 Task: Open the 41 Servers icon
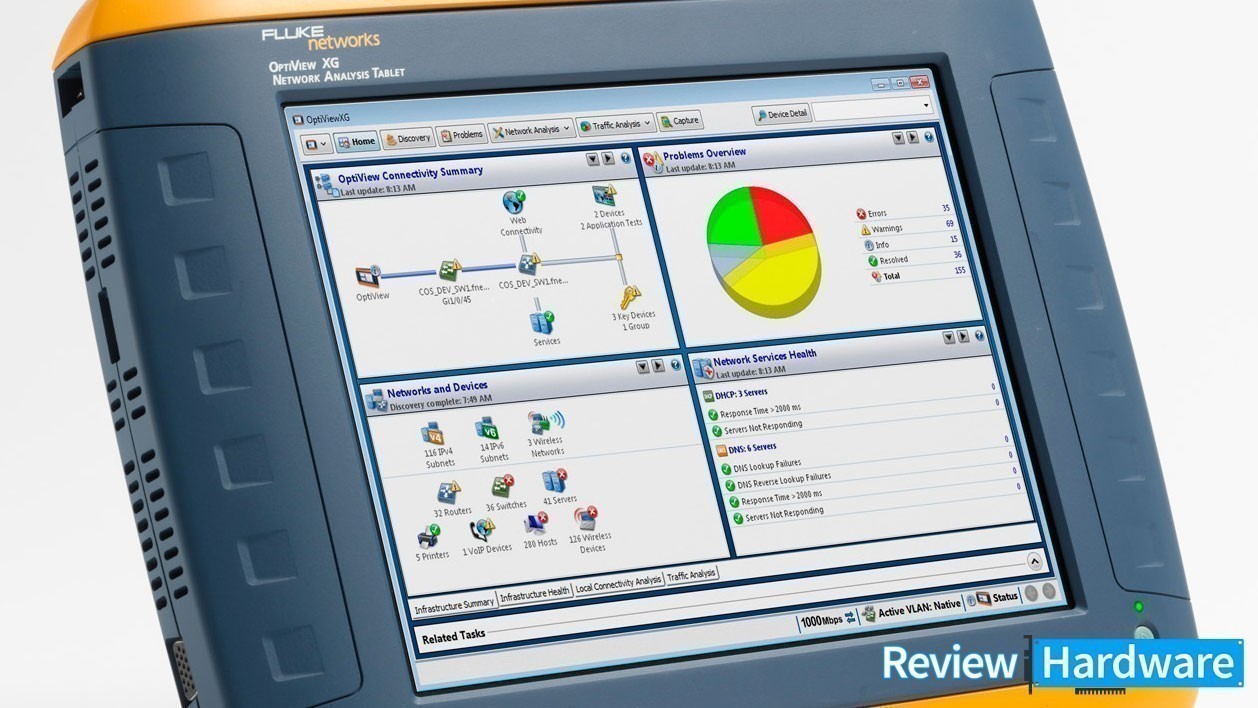pyautogui.click(x=555, y=481)
